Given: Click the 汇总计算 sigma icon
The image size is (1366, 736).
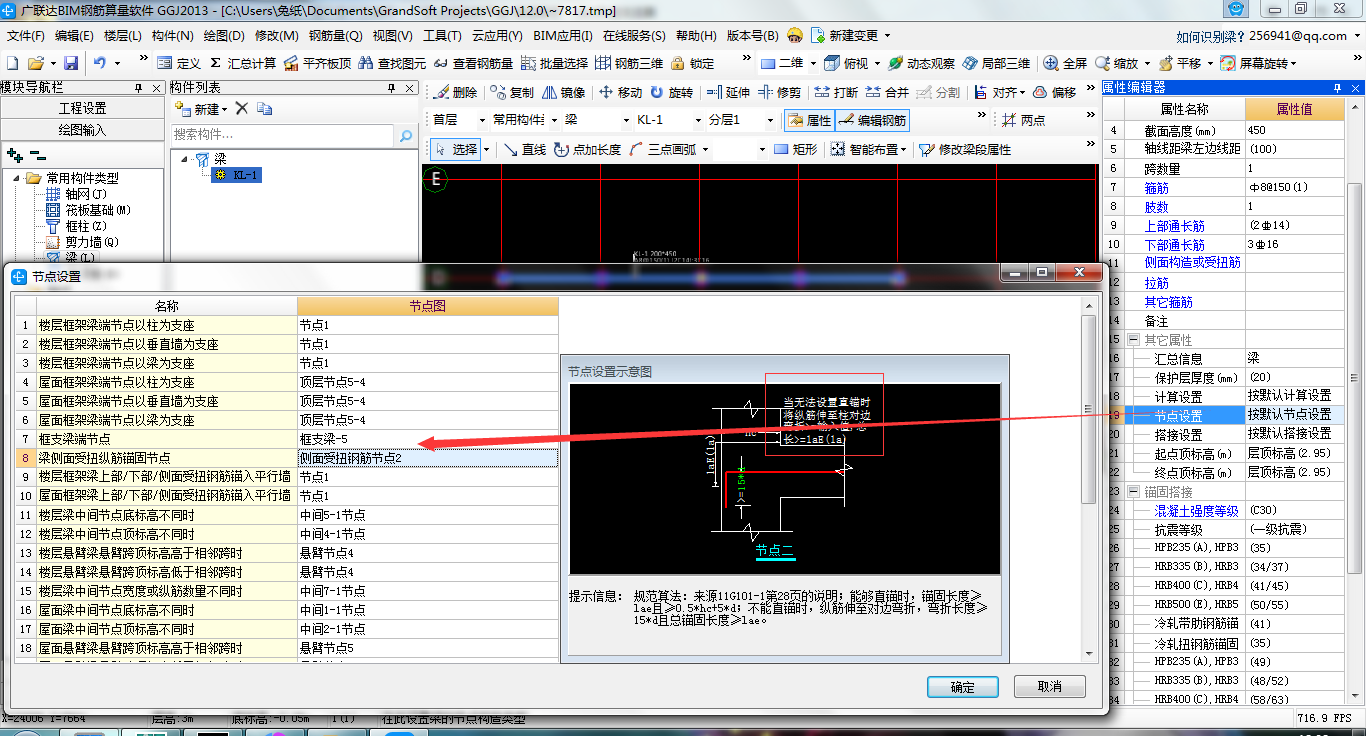Looking at the screenshot, I should 216,63.
